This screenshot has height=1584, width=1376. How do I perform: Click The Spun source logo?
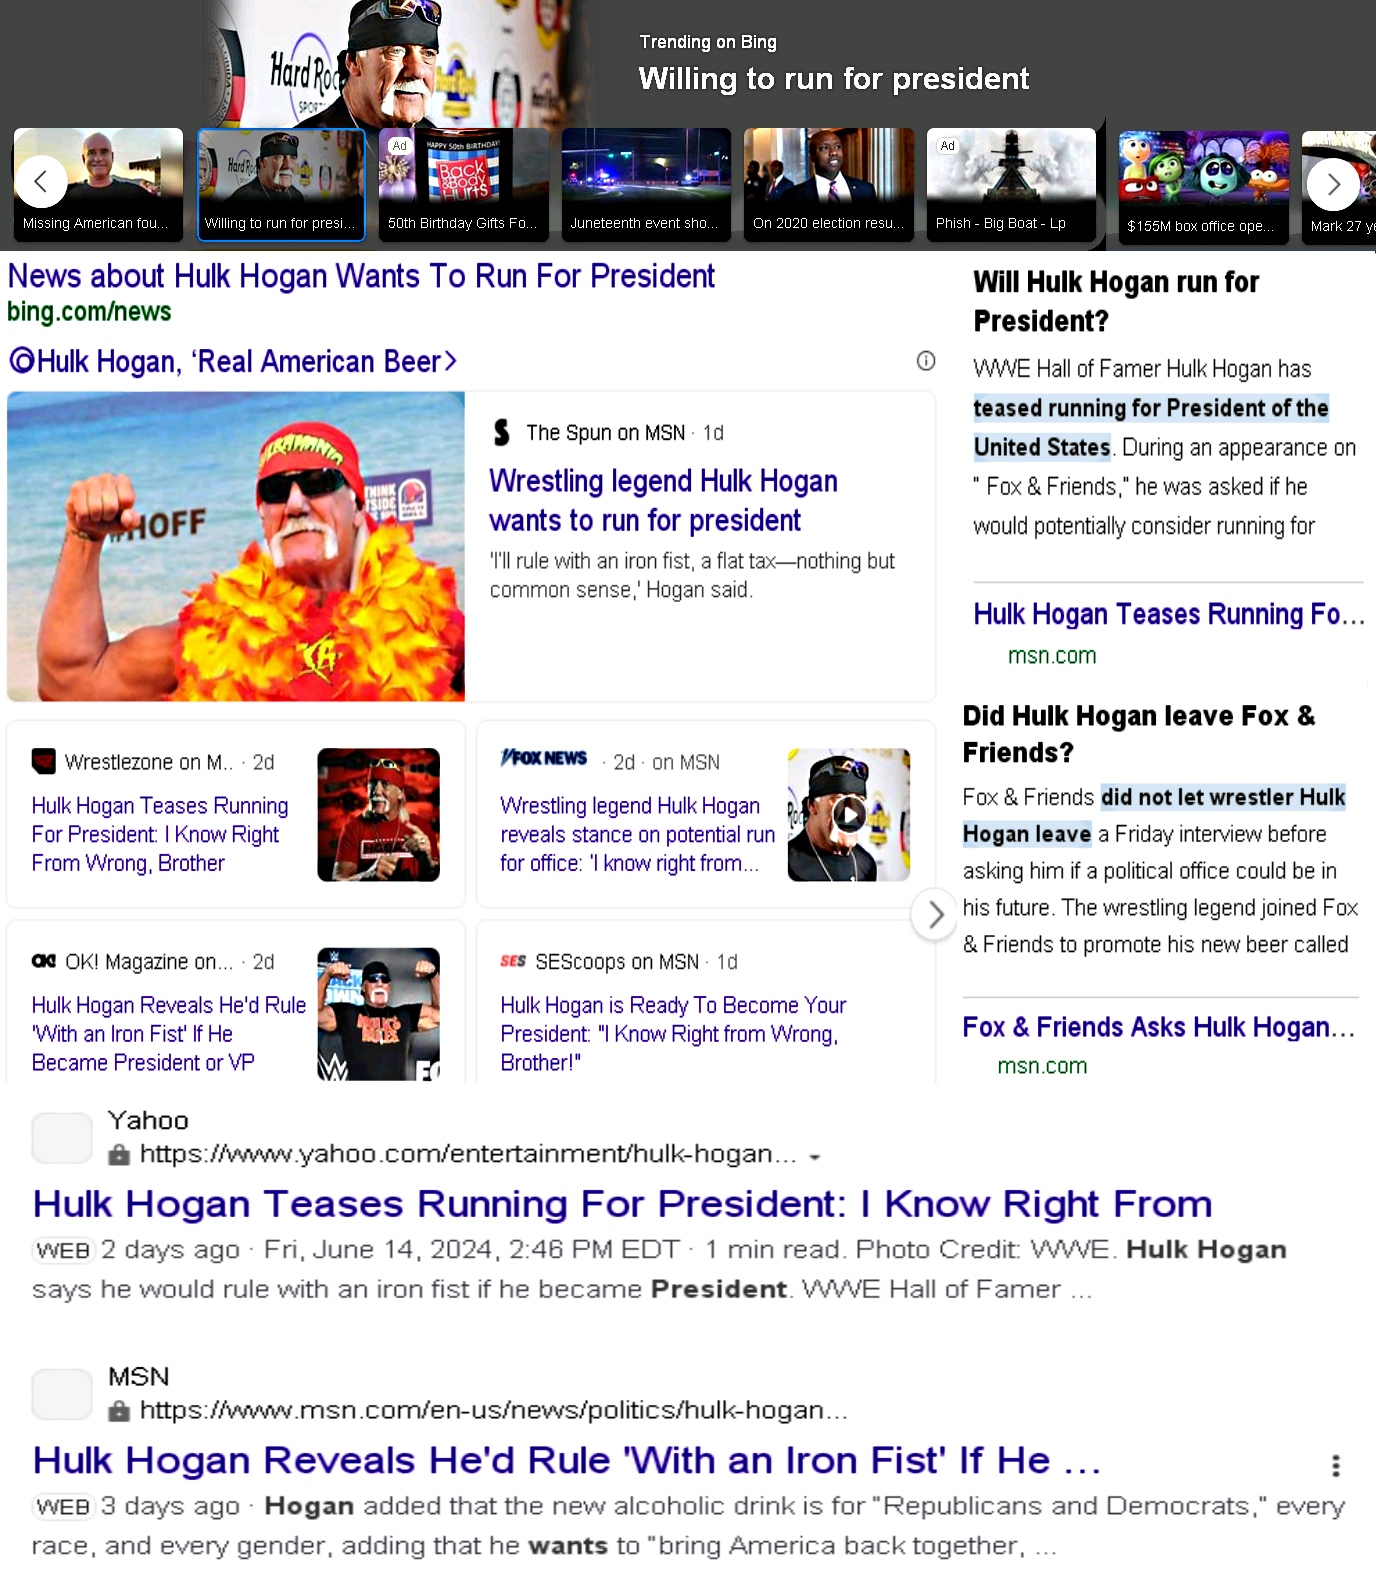502,433
